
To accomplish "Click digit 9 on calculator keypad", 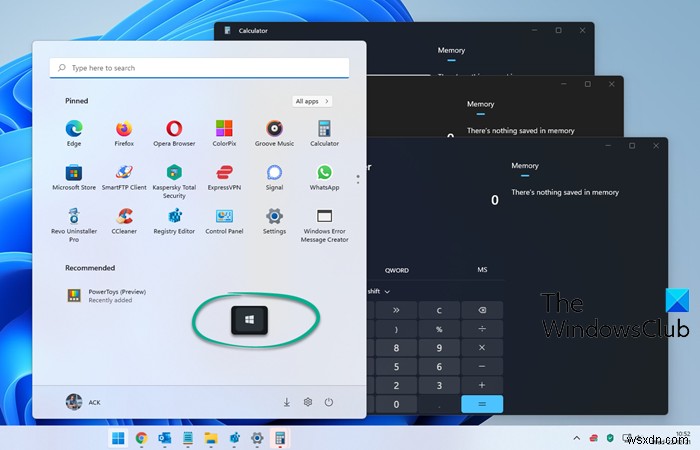I will [439, 348].
